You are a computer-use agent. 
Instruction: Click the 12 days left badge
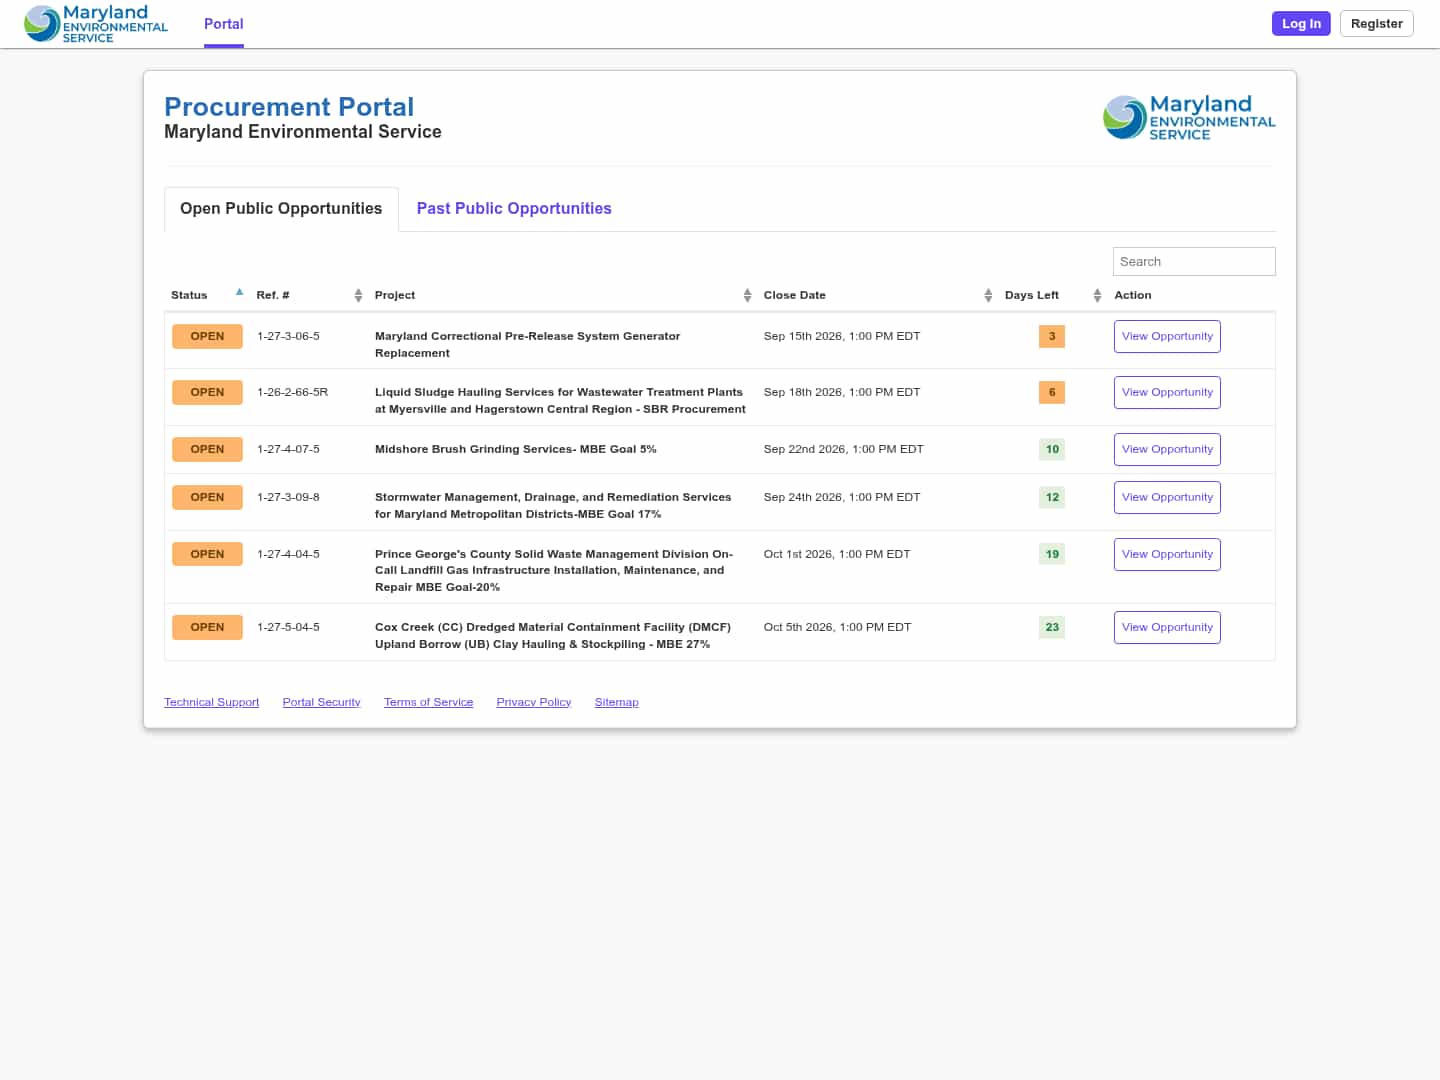1052,498
